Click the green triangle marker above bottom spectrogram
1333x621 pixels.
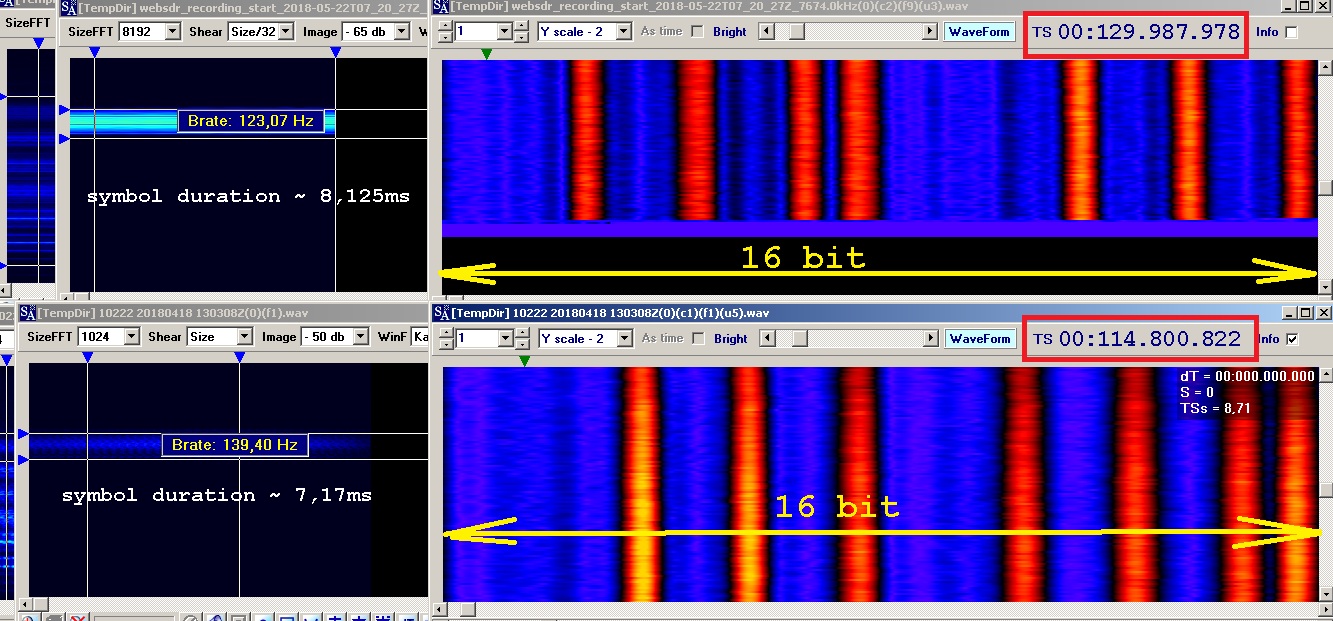524,361
